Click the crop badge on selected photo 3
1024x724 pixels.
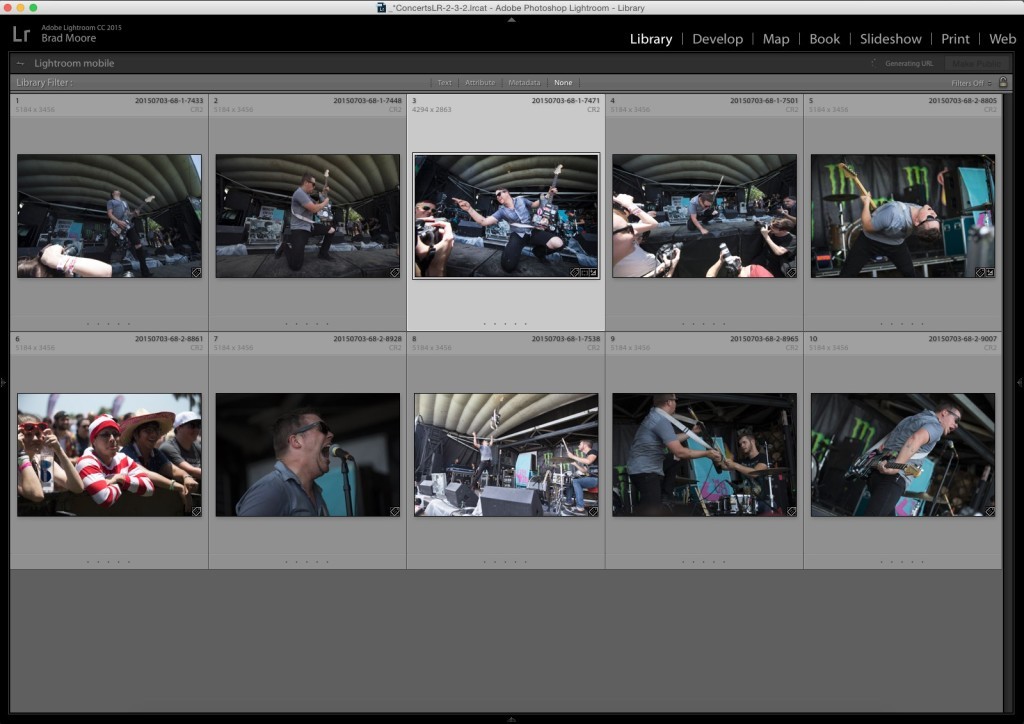point(584,272)
